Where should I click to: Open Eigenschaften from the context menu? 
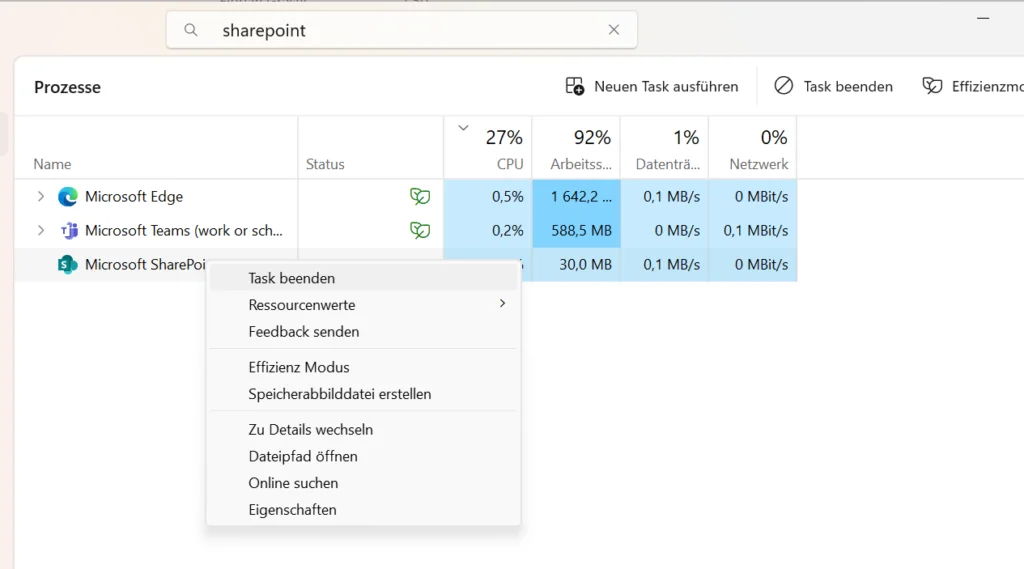[292, 510]
